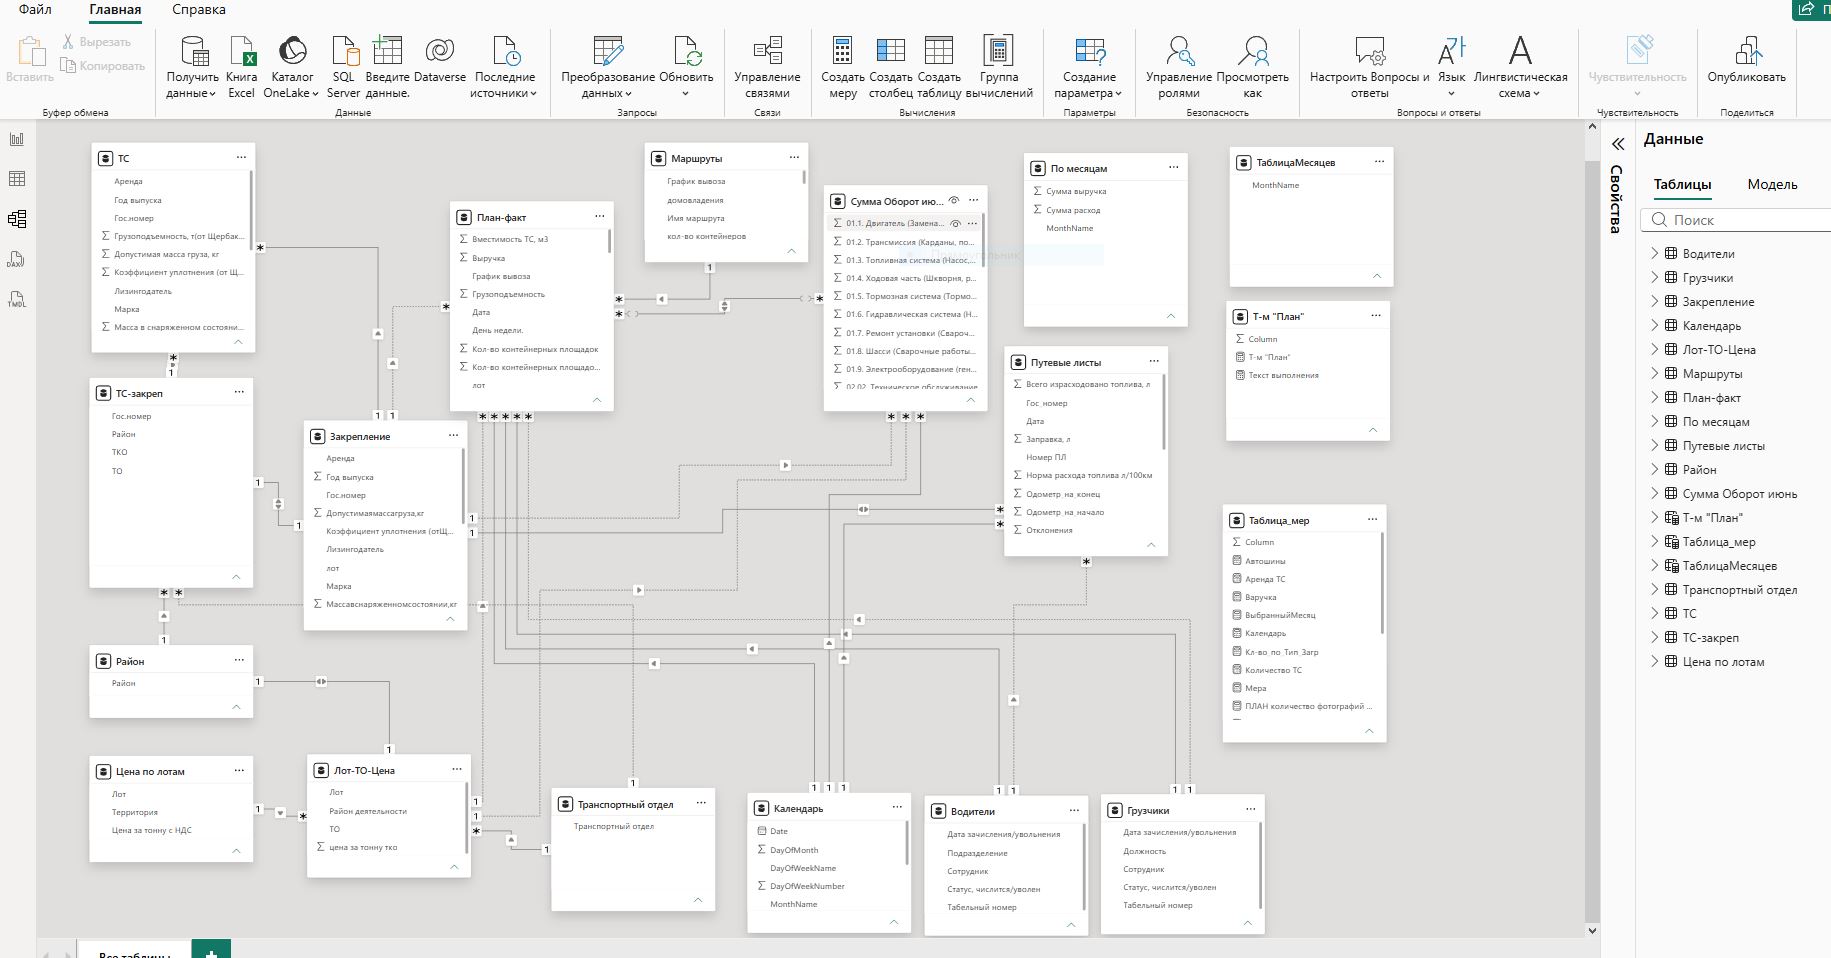Viewport: 1831px width, 958px height.
Task: Expand Маршруты in Данные pane
Action: point(1654,373)
